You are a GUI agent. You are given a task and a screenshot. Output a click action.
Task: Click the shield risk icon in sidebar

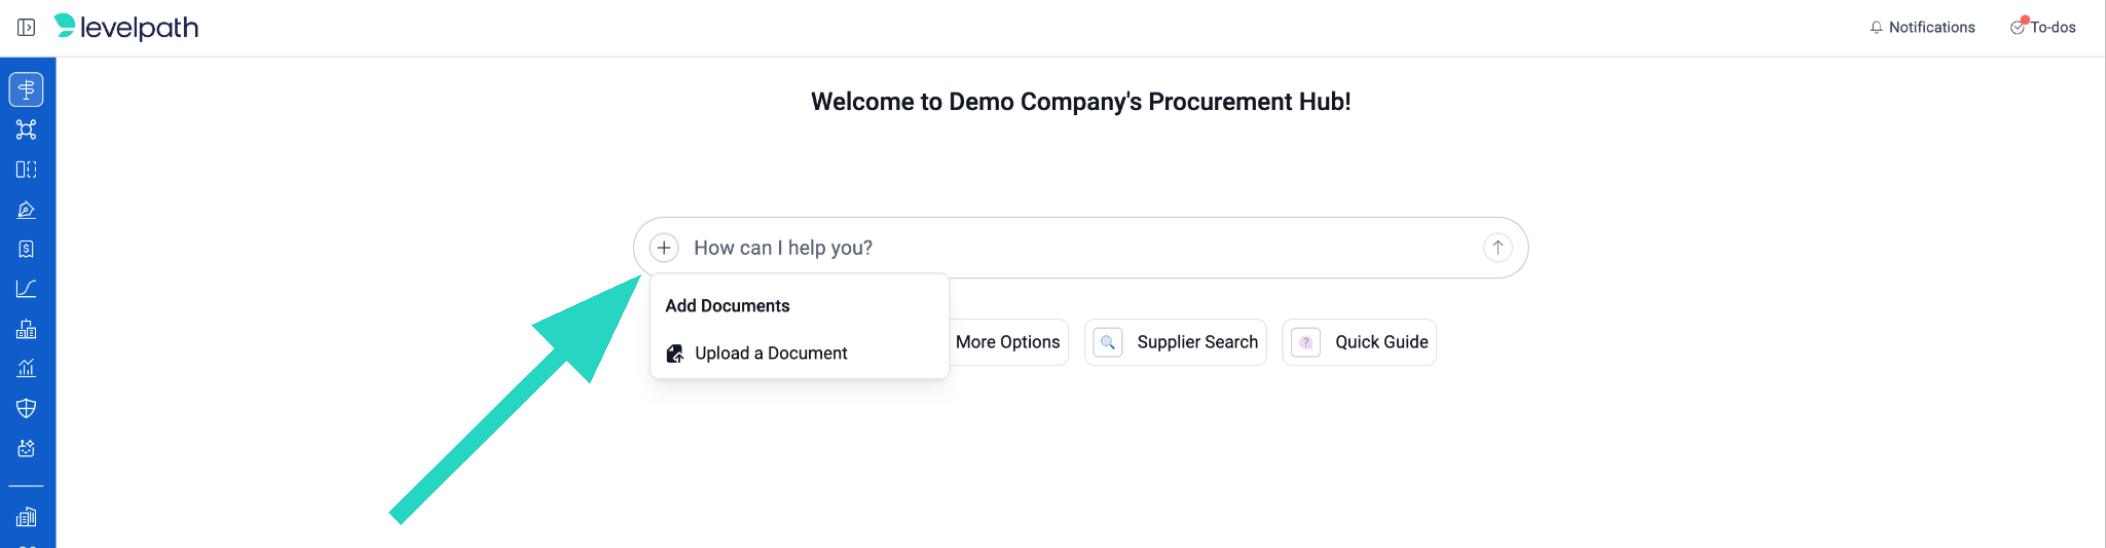tap(26, 408)
